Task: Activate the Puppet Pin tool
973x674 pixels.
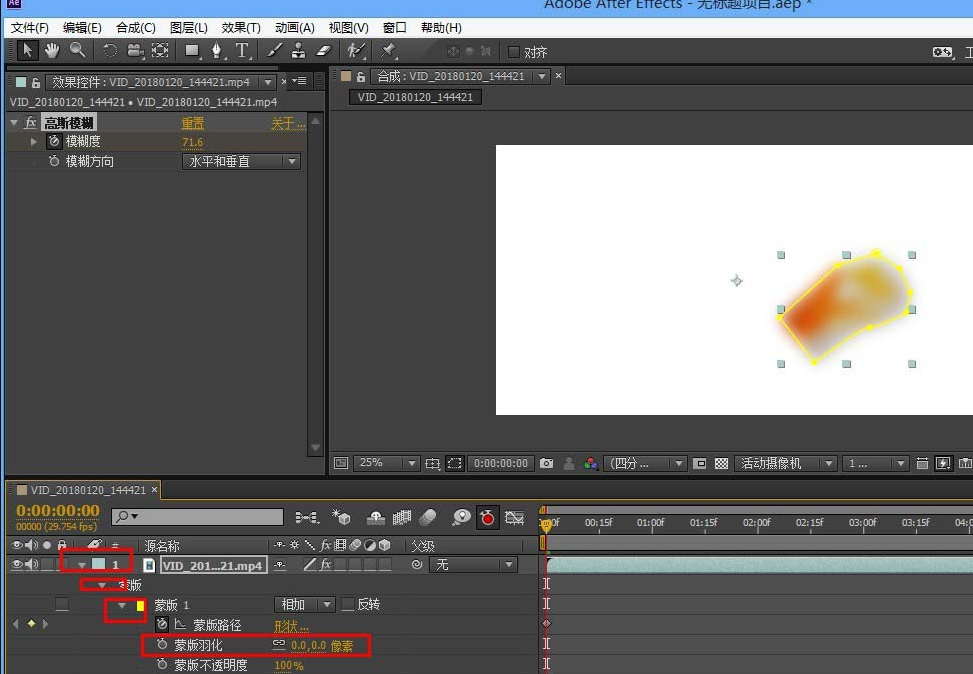Action: click(388, 51)
